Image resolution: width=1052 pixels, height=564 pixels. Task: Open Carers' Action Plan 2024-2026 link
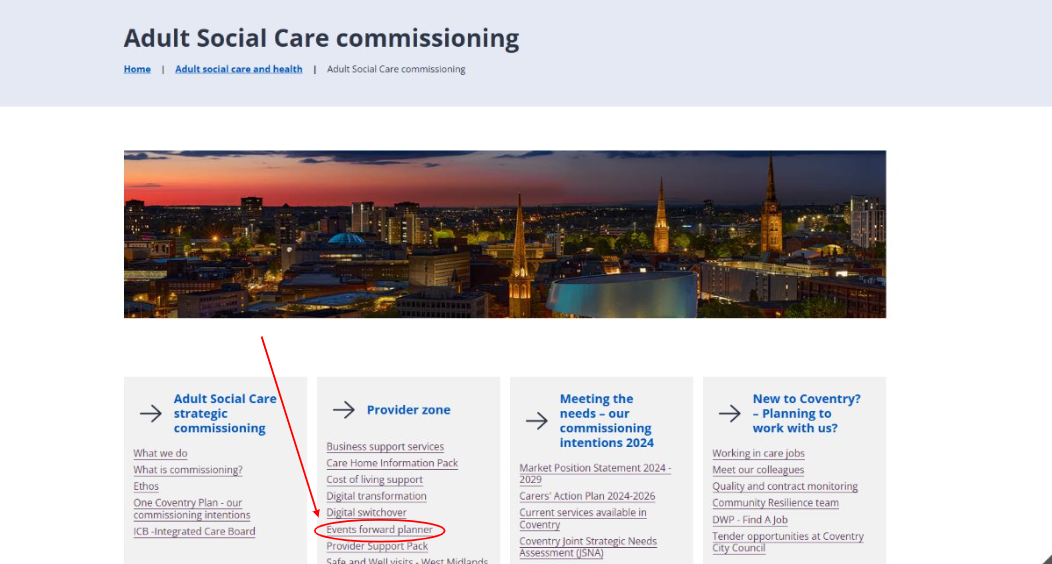coord(587,496)
